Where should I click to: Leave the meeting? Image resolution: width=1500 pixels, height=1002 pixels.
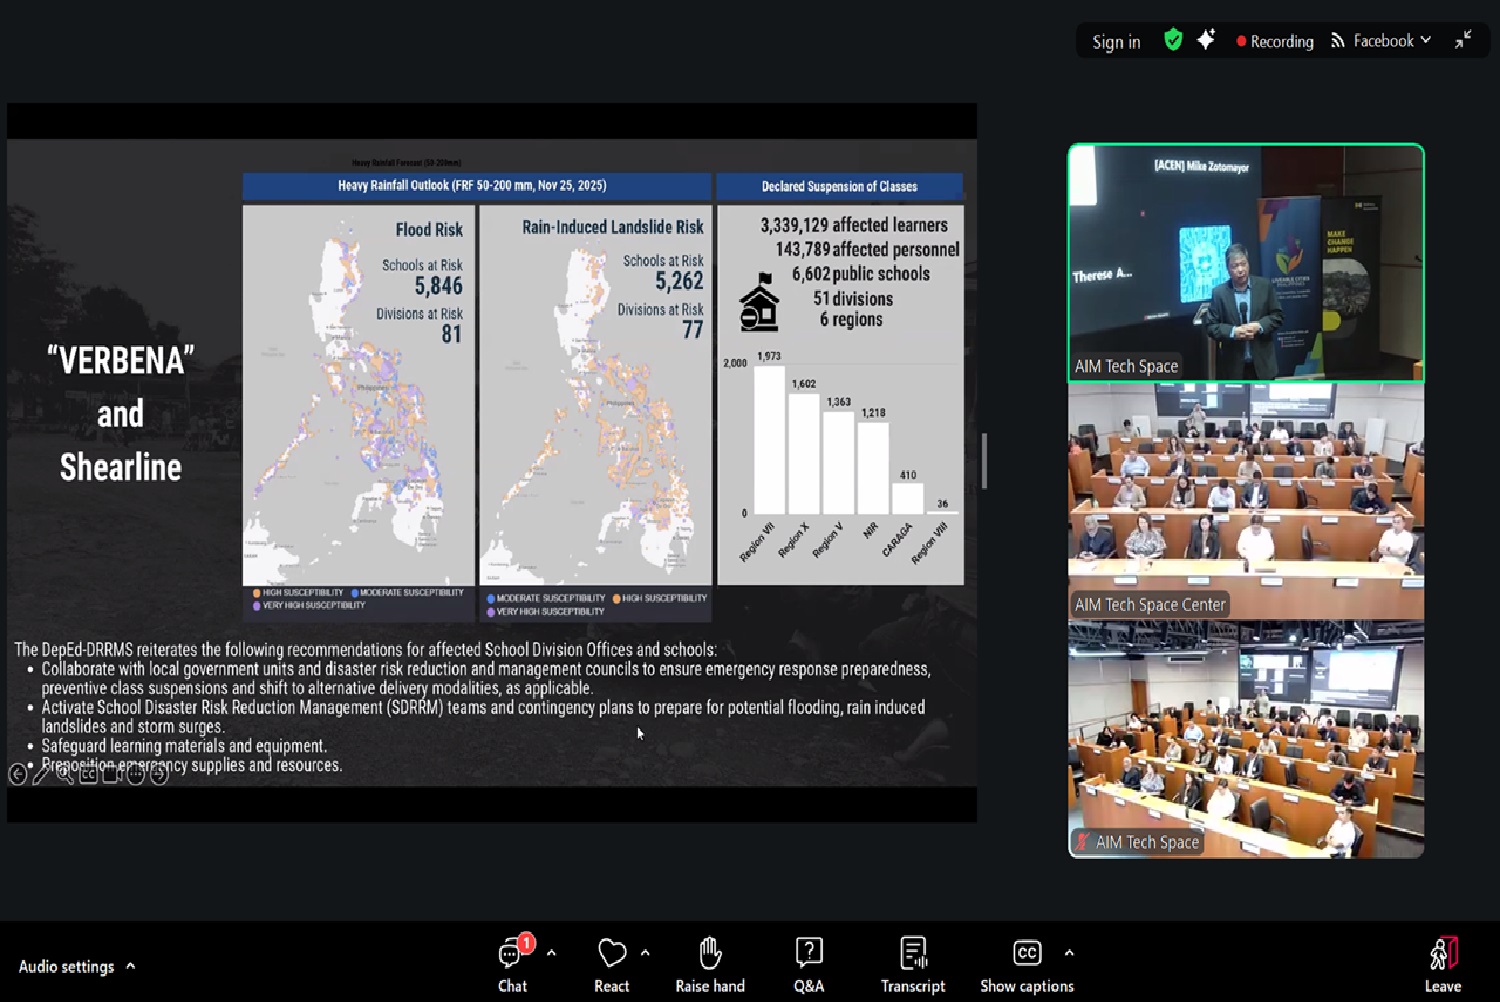pos(1442,964)
